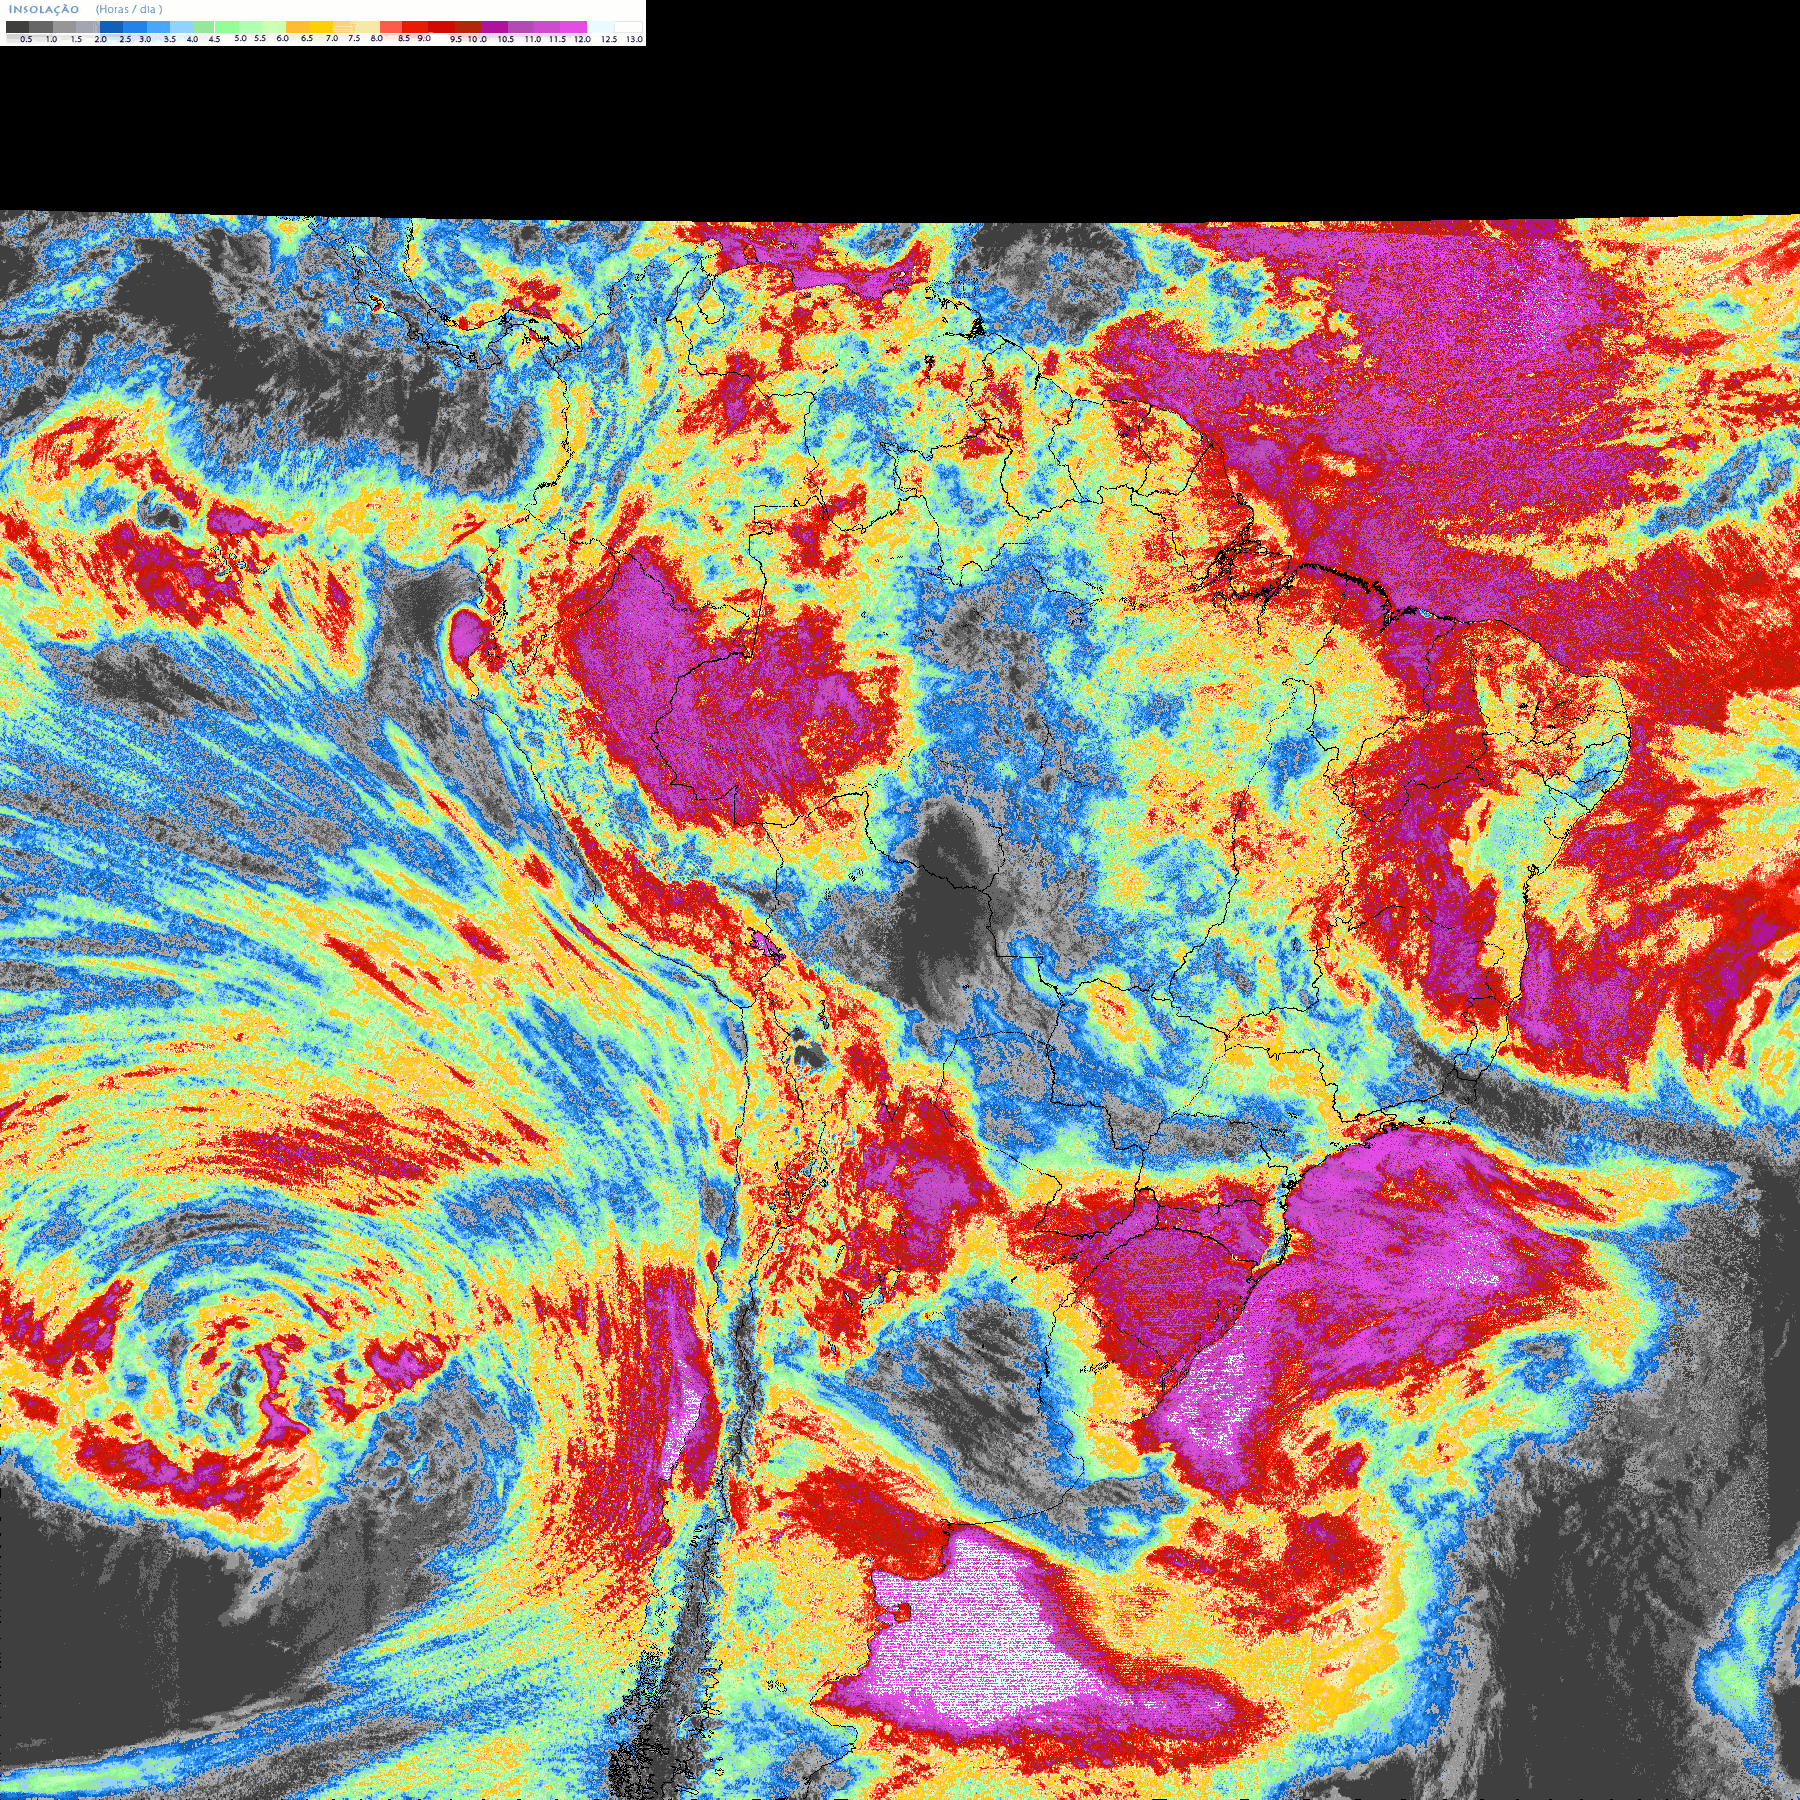Click the '12.5' legend value
Viewport: 1800px width, 1800px height.
pyautogui.click(x=609, y=39)
